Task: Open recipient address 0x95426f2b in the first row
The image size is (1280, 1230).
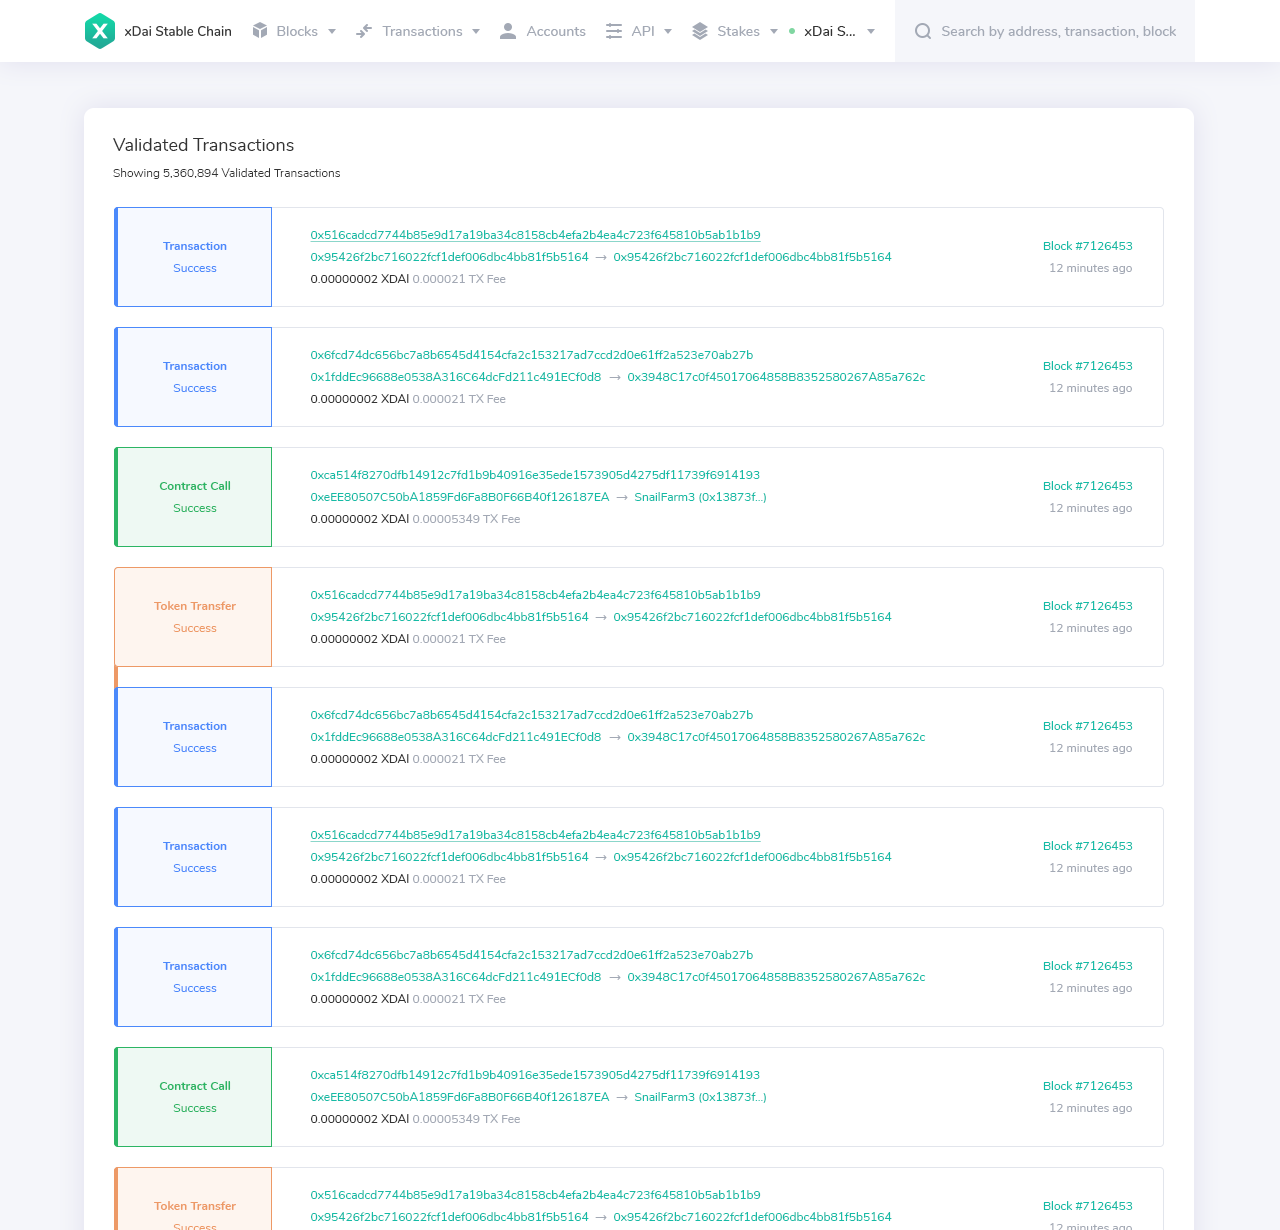Action: 752,257
